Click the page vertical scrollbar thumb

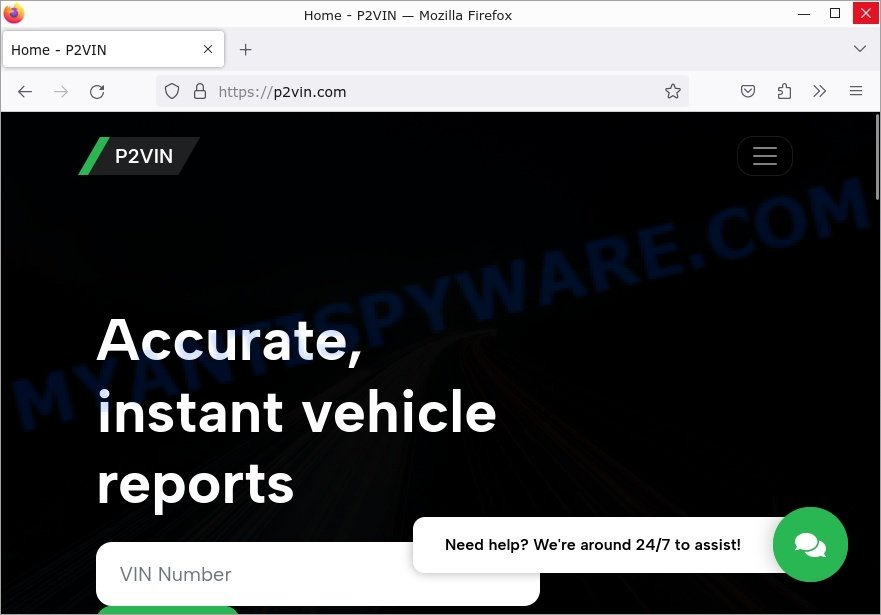point(877,157)
